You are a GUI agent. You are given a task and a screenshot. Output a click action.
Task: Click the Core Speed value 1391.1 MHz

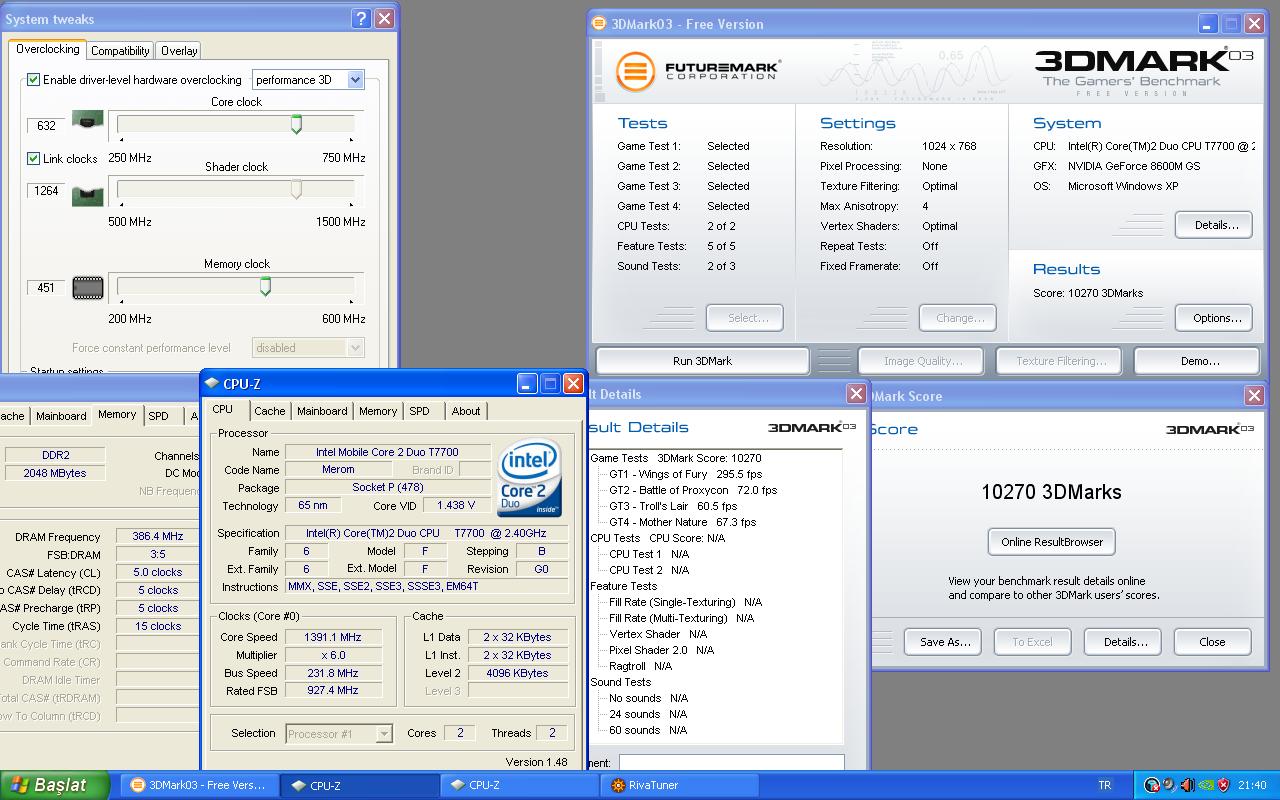333,637
